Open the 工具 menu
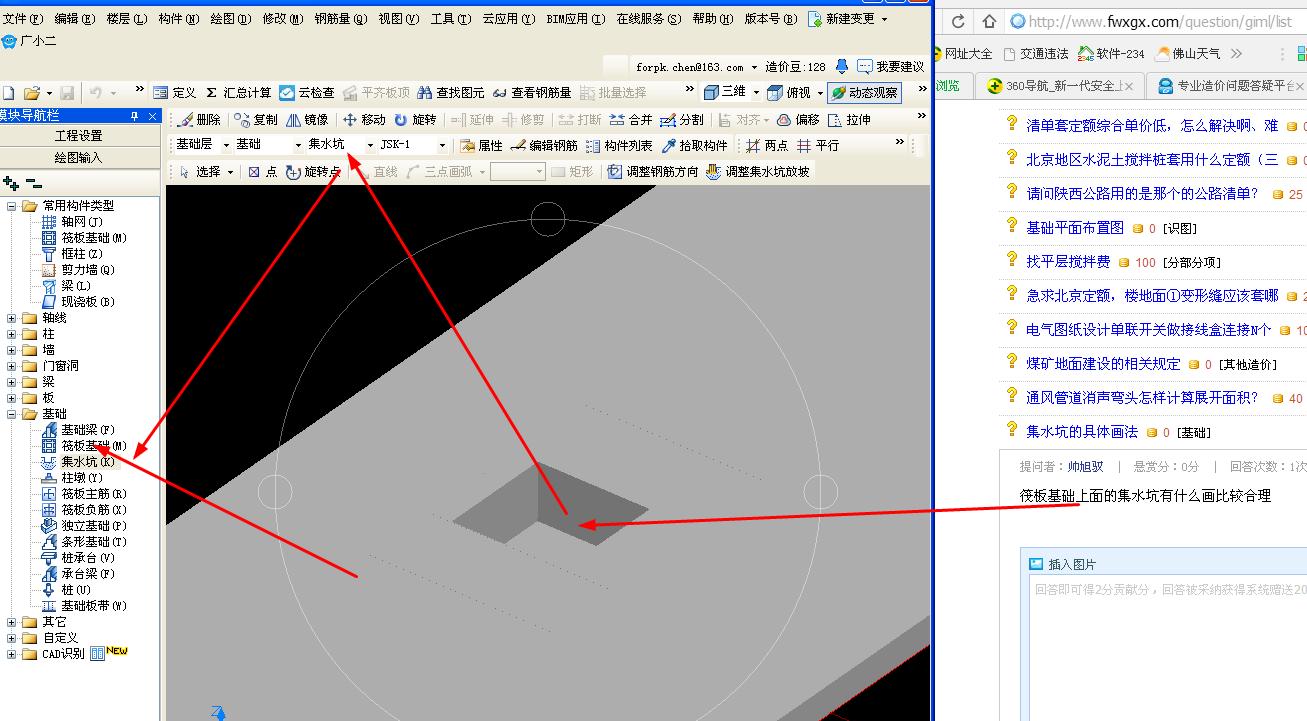The height and width of the screenshot is (721, 1307). click(451, 19)
